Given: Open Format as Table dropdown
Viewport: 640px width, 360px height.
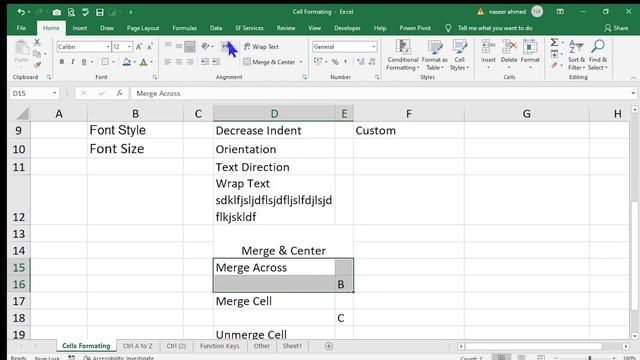Looking at the screenshot, I should pos(434,55).
